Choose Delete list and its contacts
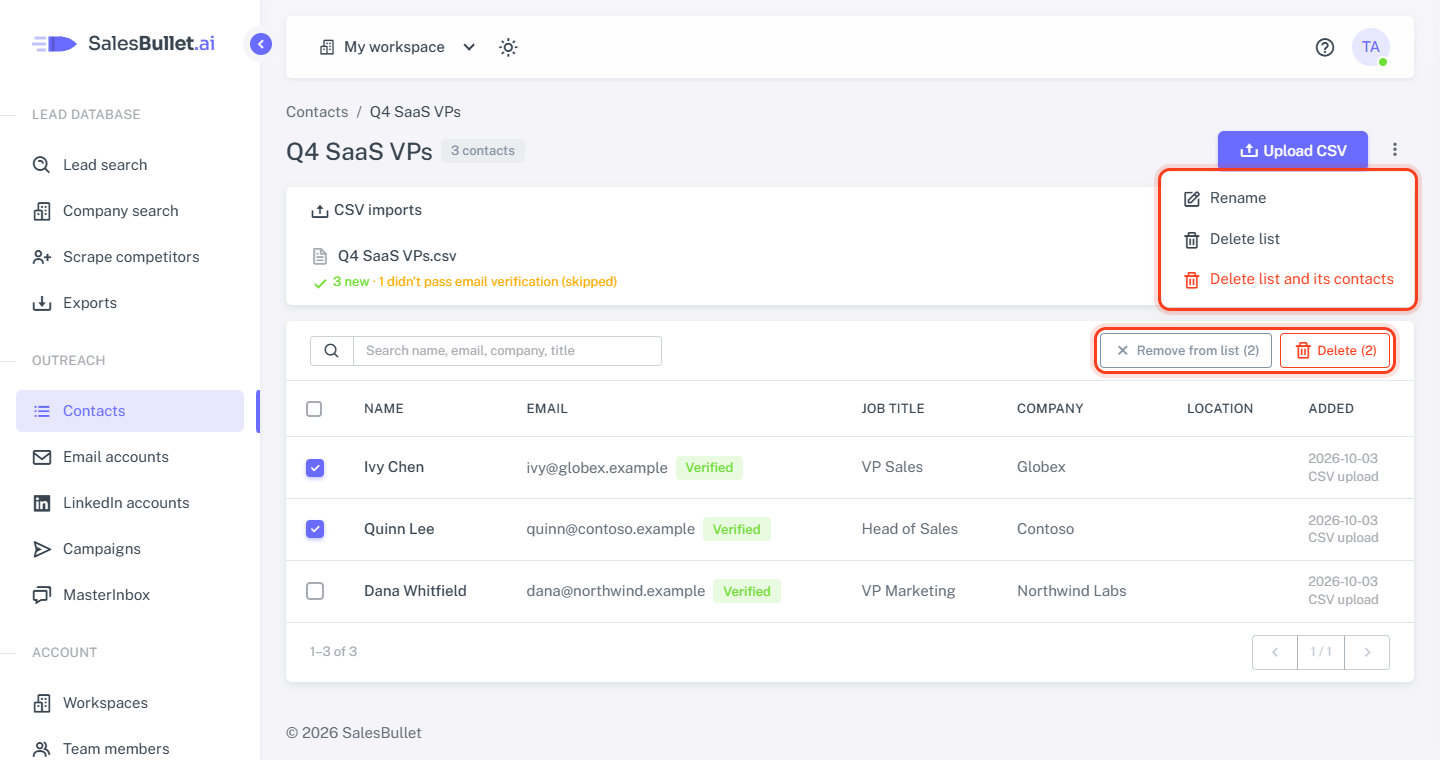 coord(1288,279)
